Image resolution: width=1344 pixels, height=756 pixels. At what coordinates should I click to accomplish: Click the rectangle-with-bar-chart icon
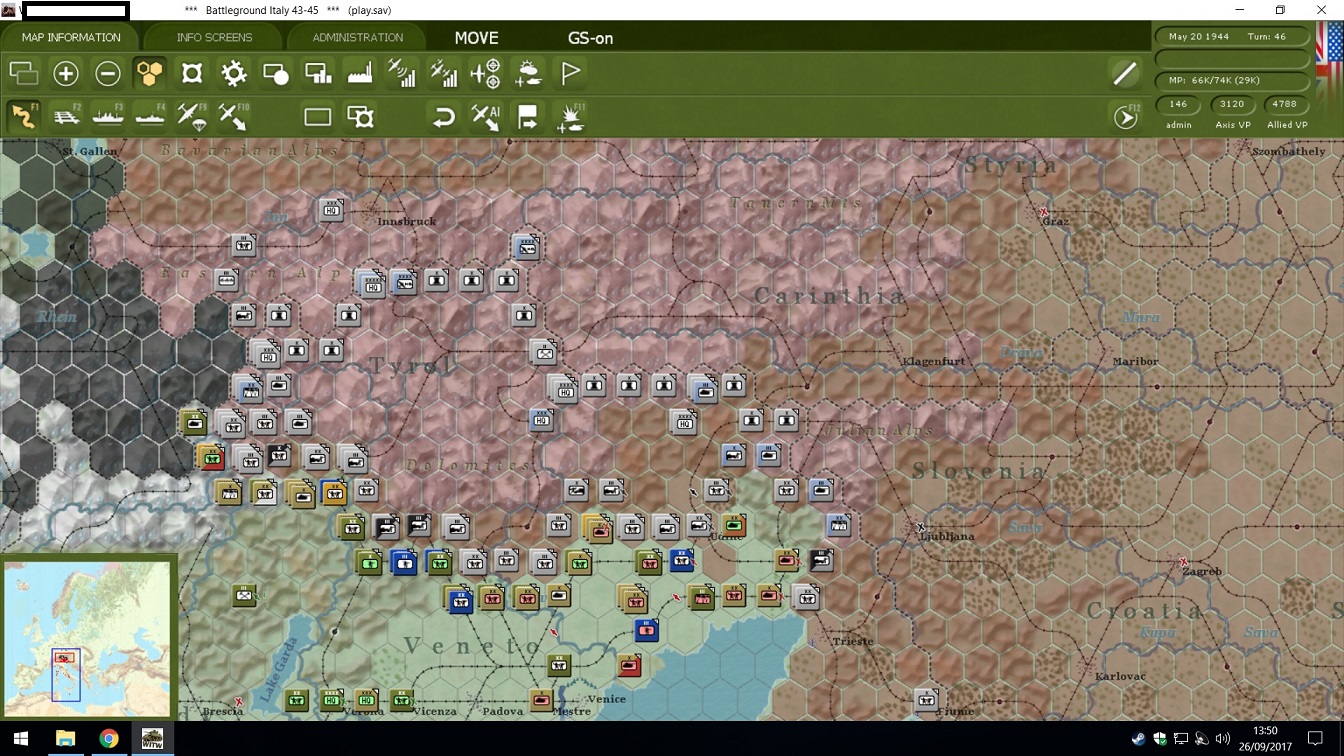click(x=318, y=73)
